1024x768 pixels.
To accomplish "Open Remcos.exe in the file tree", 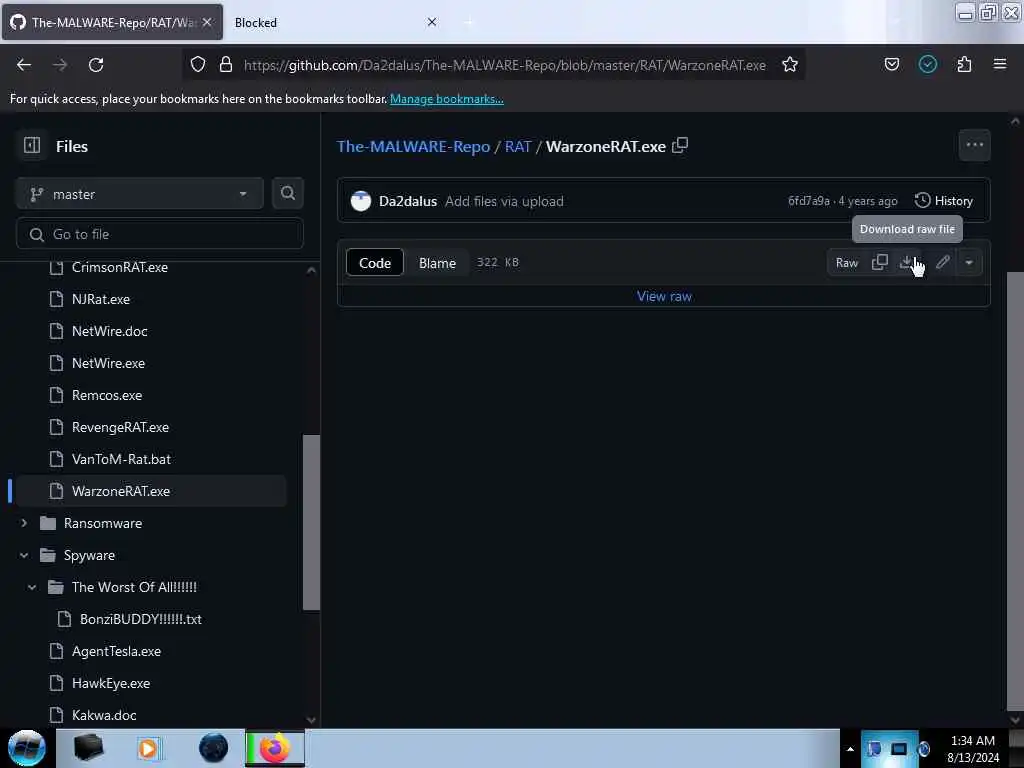I will click(x=107, y=395).
